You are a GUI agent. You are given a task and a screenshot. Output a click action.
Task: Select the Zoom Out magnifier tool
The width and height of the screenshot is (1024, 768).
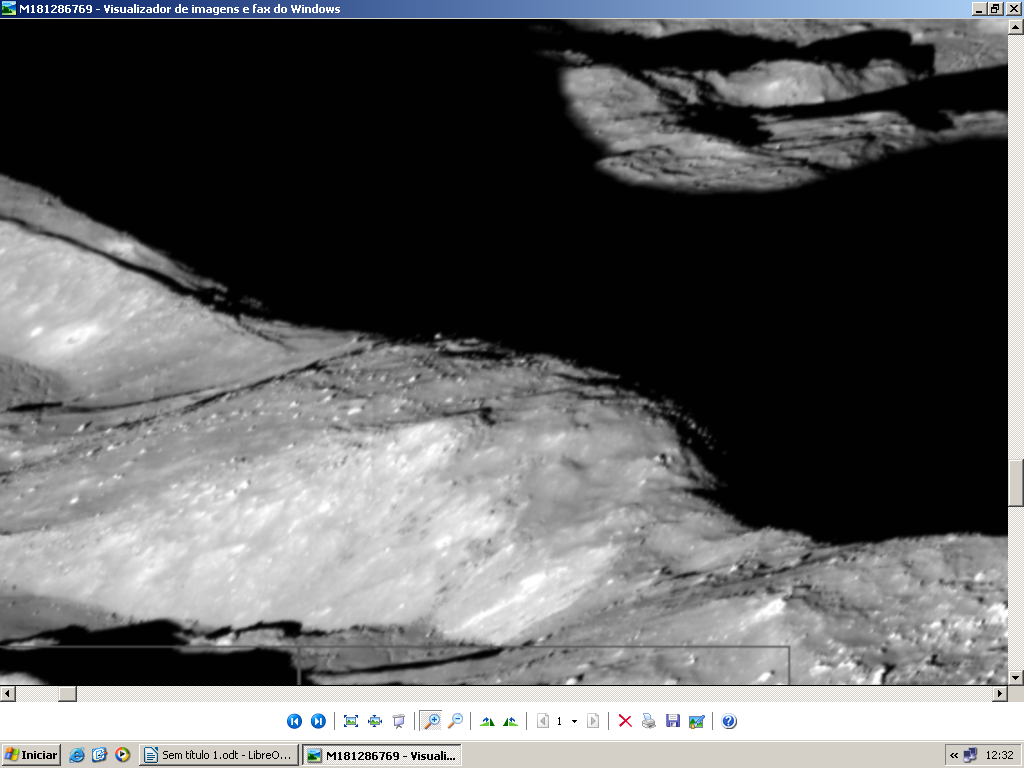455,721
